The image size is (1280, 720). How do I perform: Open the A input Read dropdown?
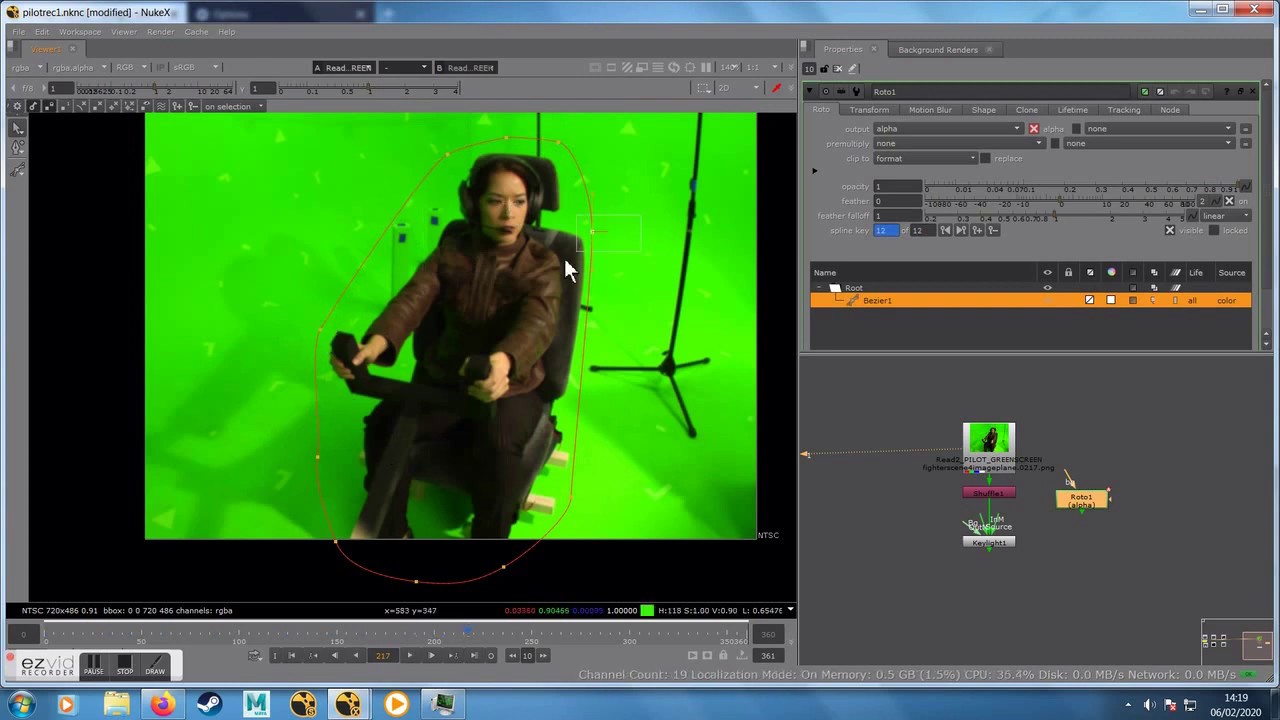pyautogui.click(x=344, y=68)
